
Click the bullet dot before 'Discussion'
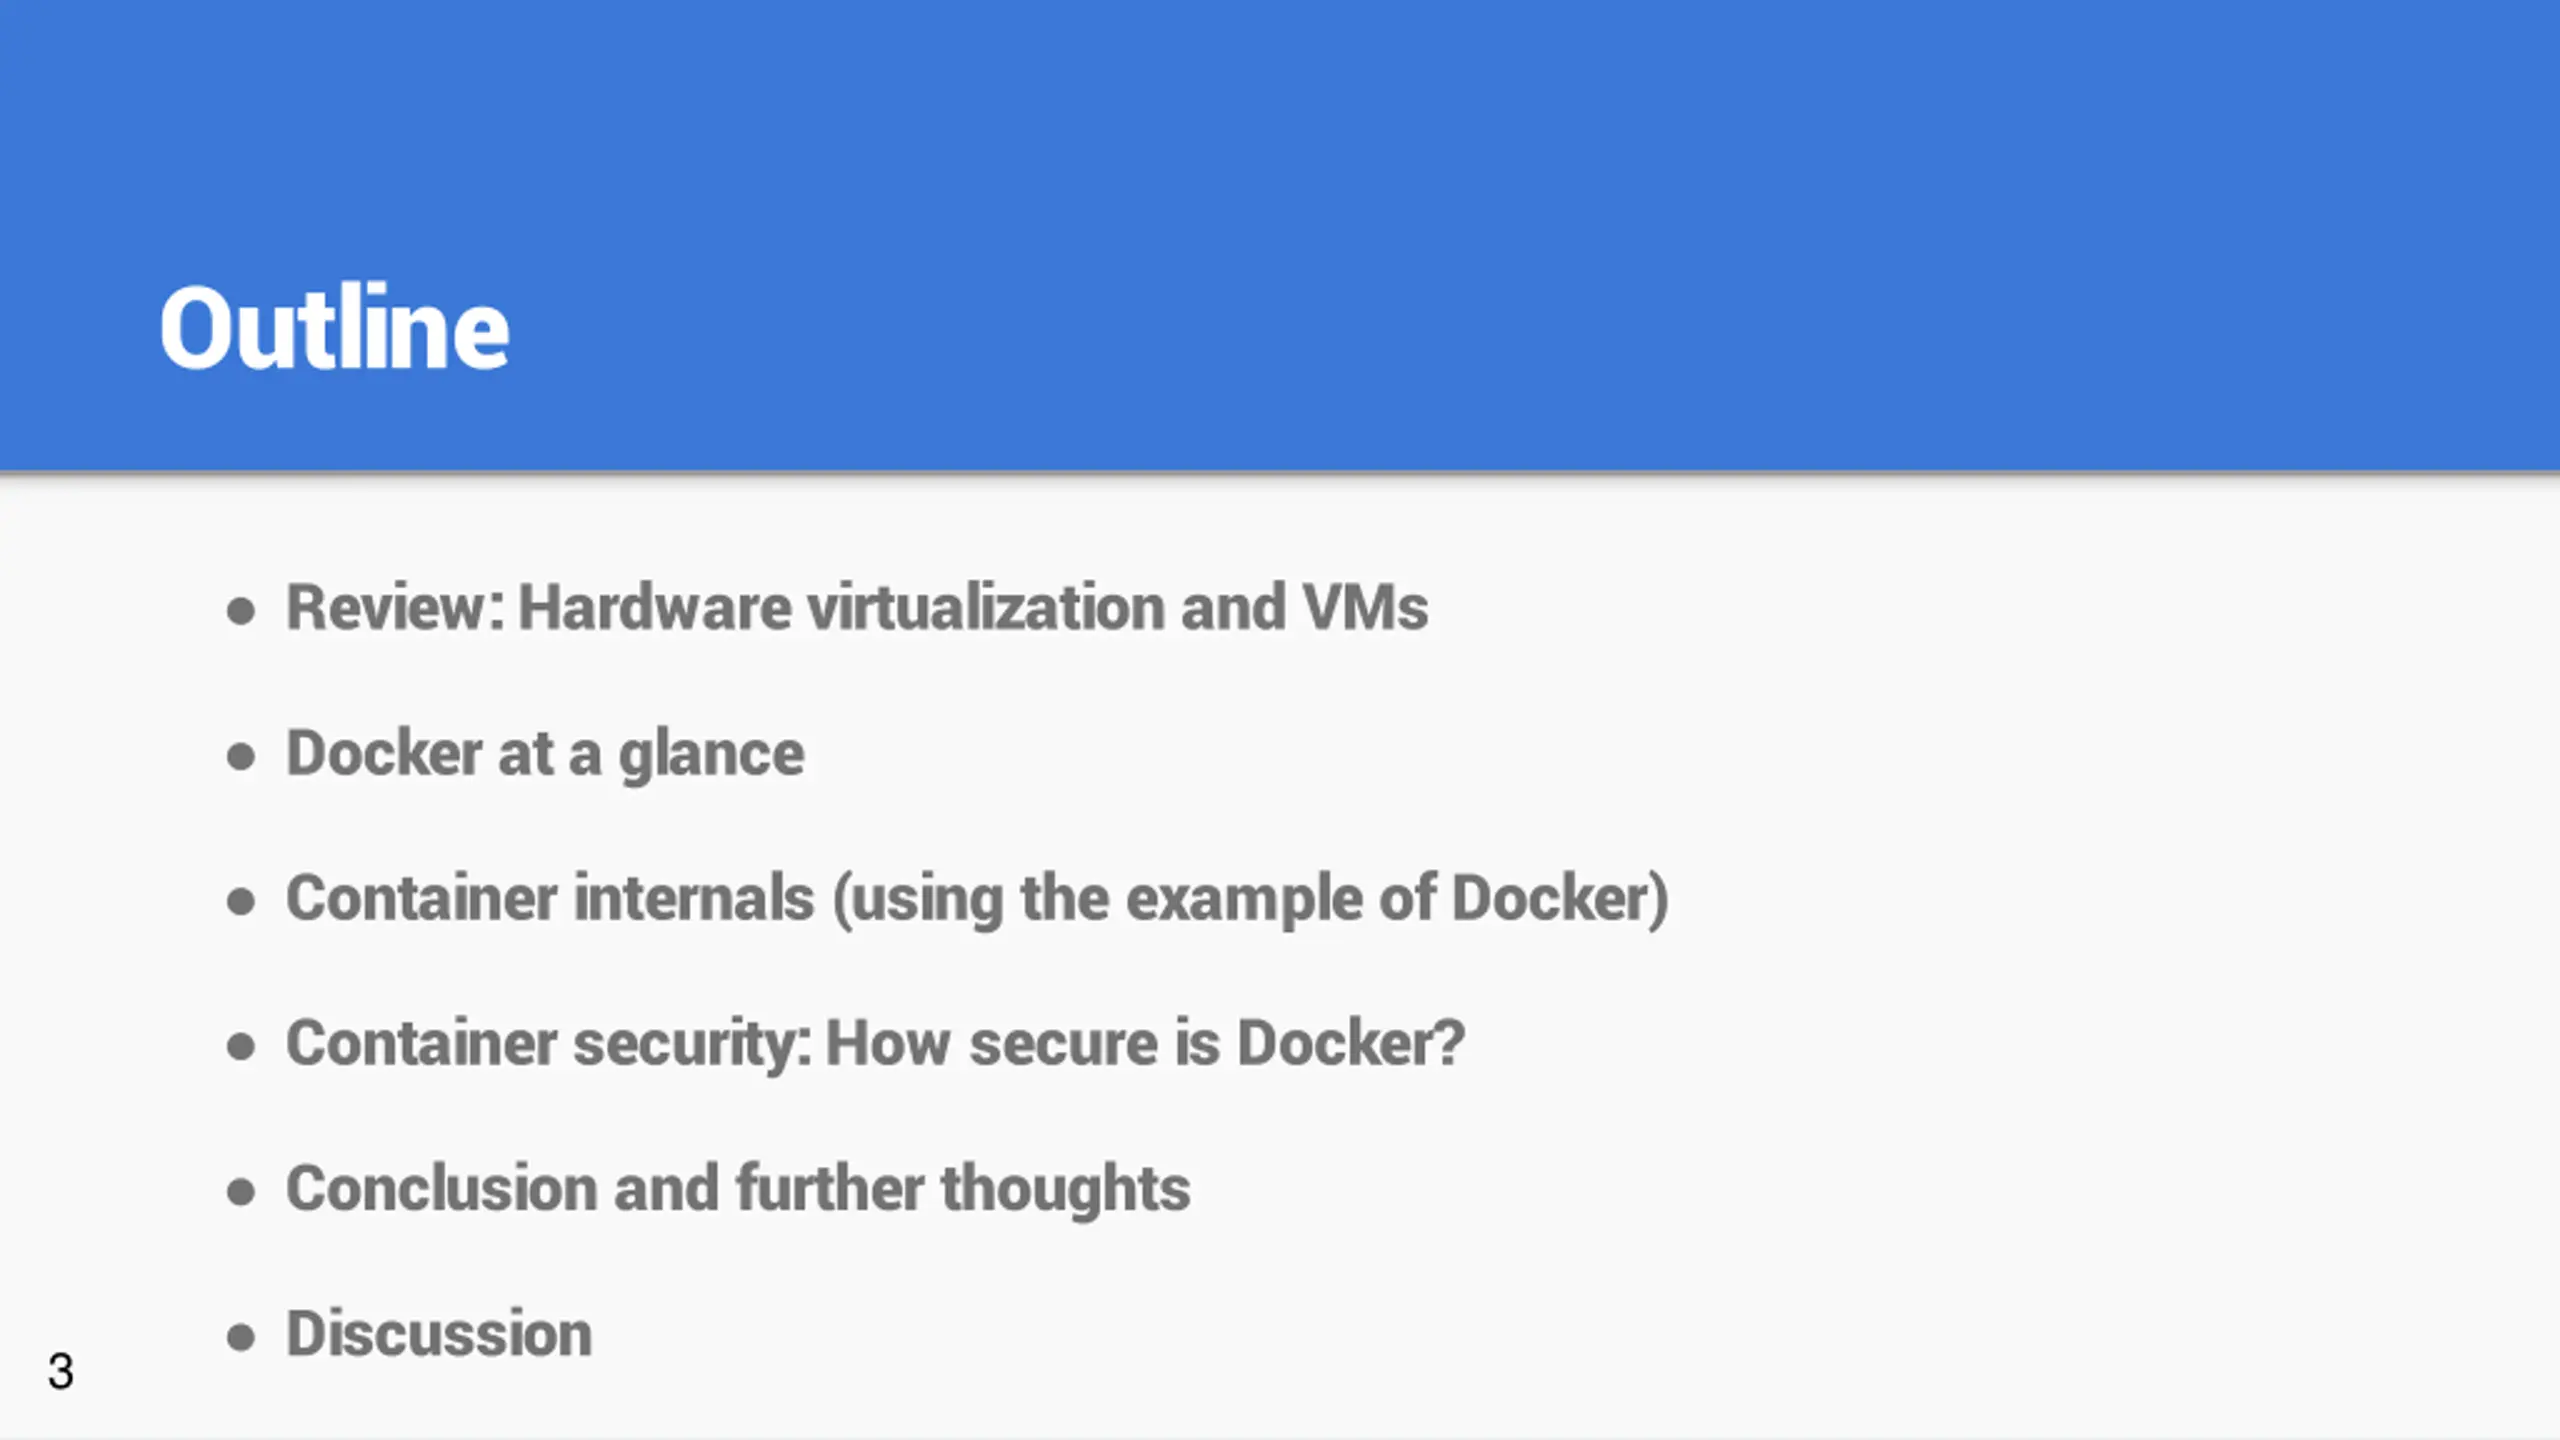pos(241,1337)
